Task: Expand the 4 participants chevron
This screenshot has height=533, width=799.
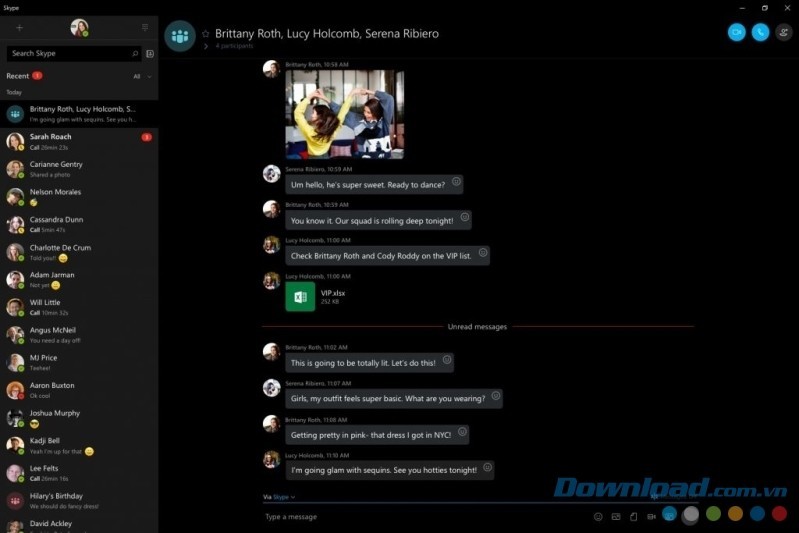Action: (206, 46)
